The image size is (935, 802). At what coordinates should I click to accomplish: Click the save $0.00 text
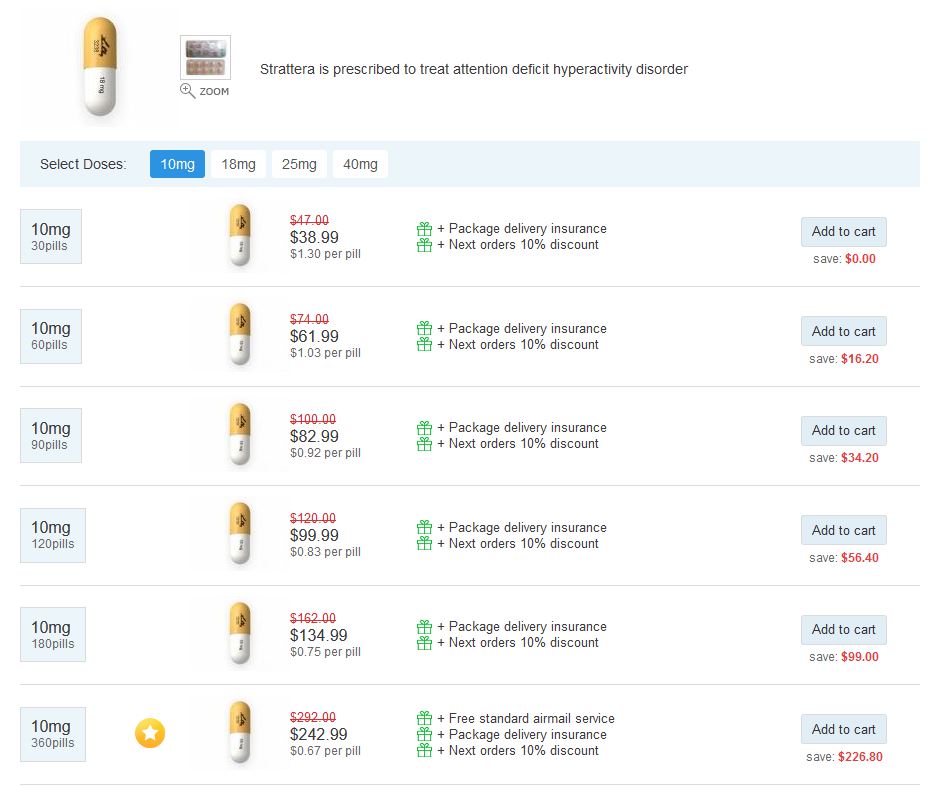point(844,259)
